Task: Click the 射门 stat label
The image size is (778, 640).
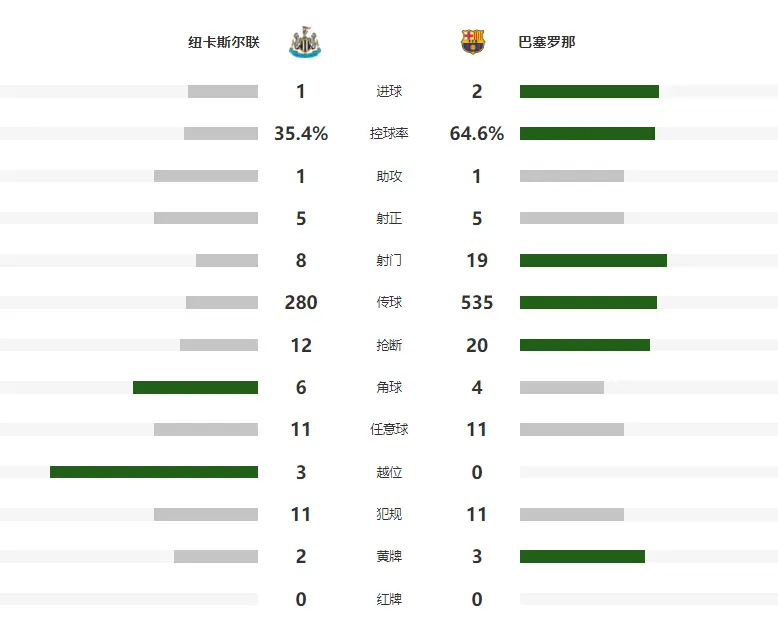Action: (x=389, y=261)
